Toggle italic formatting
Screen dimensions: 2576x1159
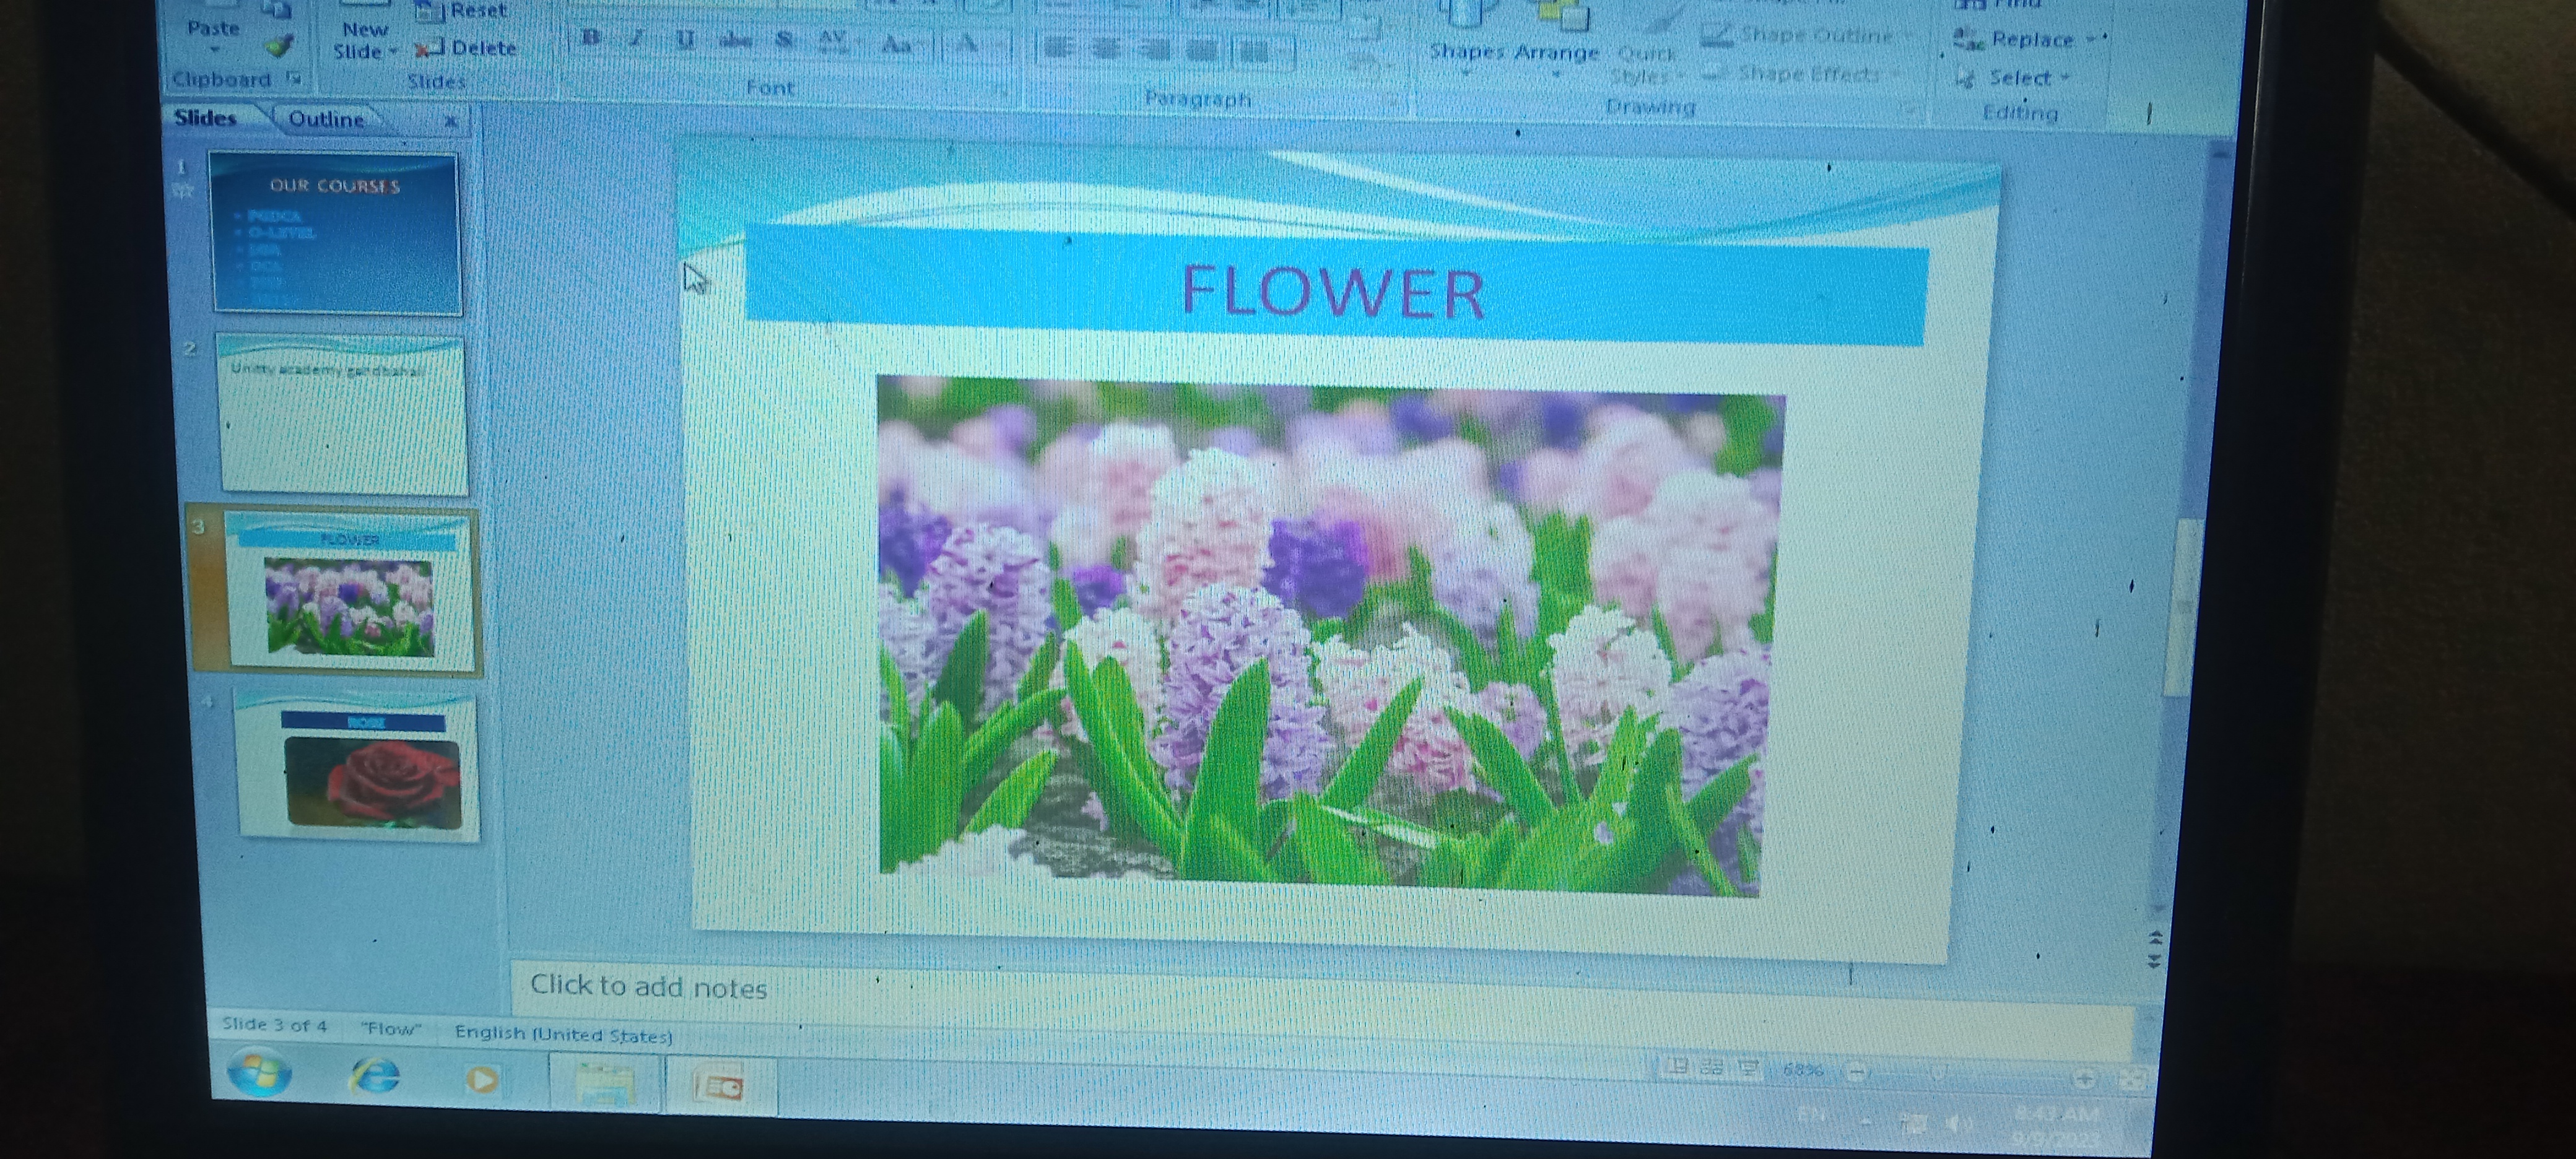point(636,39)
